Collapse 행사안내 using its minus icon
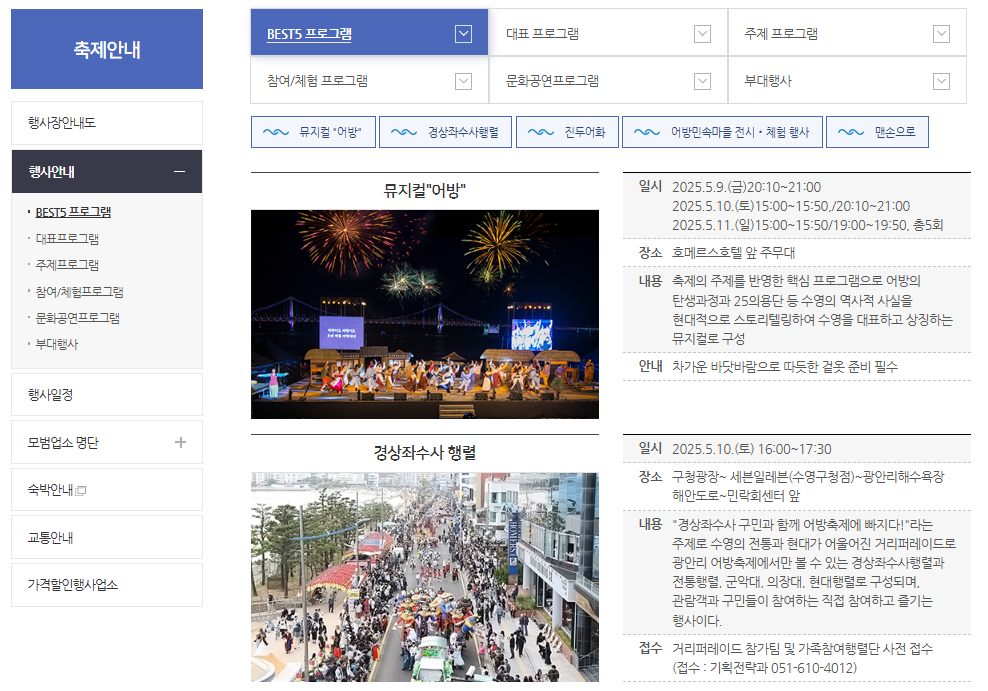Image resolution: width=988 pixels, height=691 pixels. tap(180, 171)
